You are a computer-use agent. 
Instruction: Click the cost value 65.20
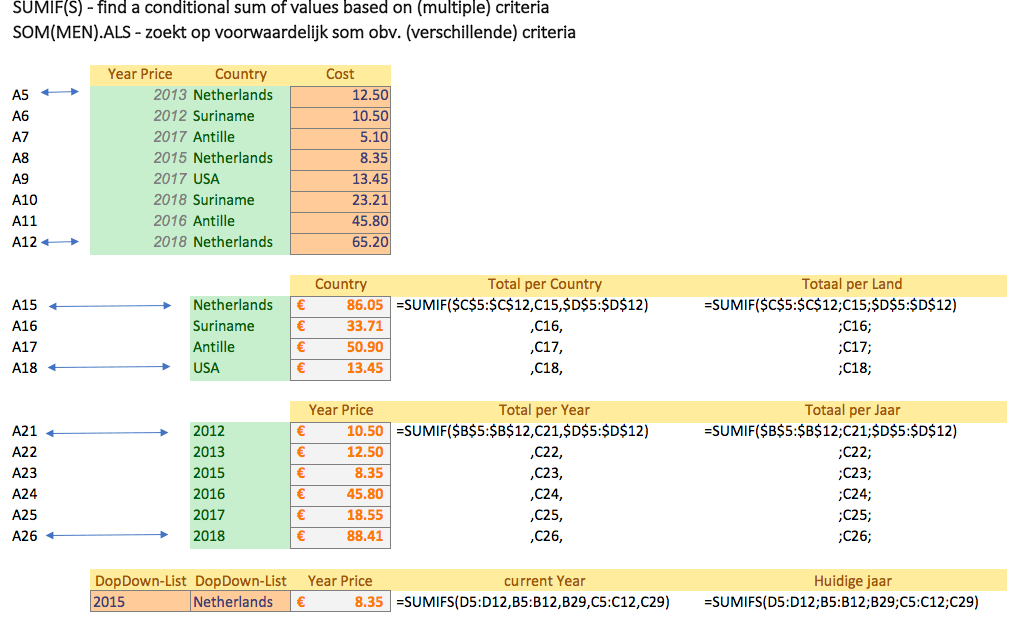point(340,243)
